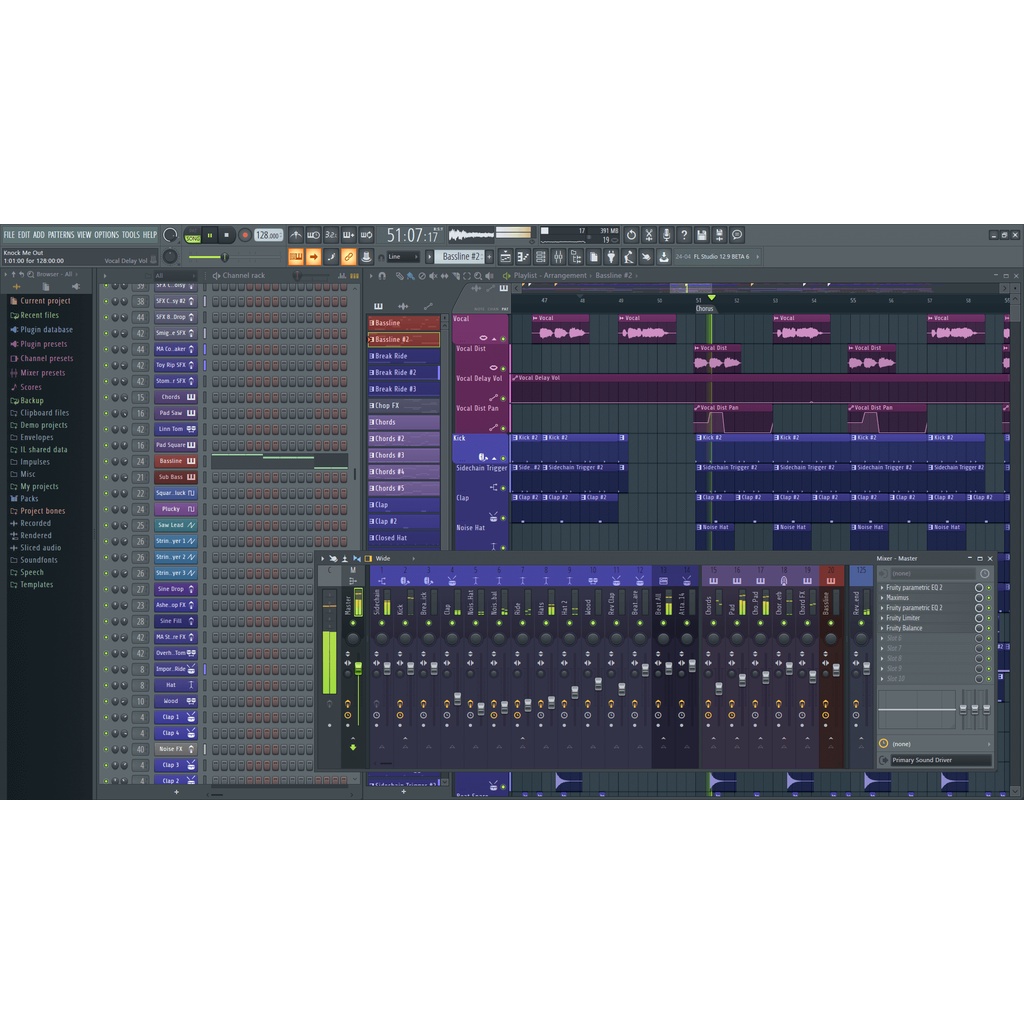This screenshot has height=1024, width=1024.
Task: Click the record button in transport
Action: [245, 235]
